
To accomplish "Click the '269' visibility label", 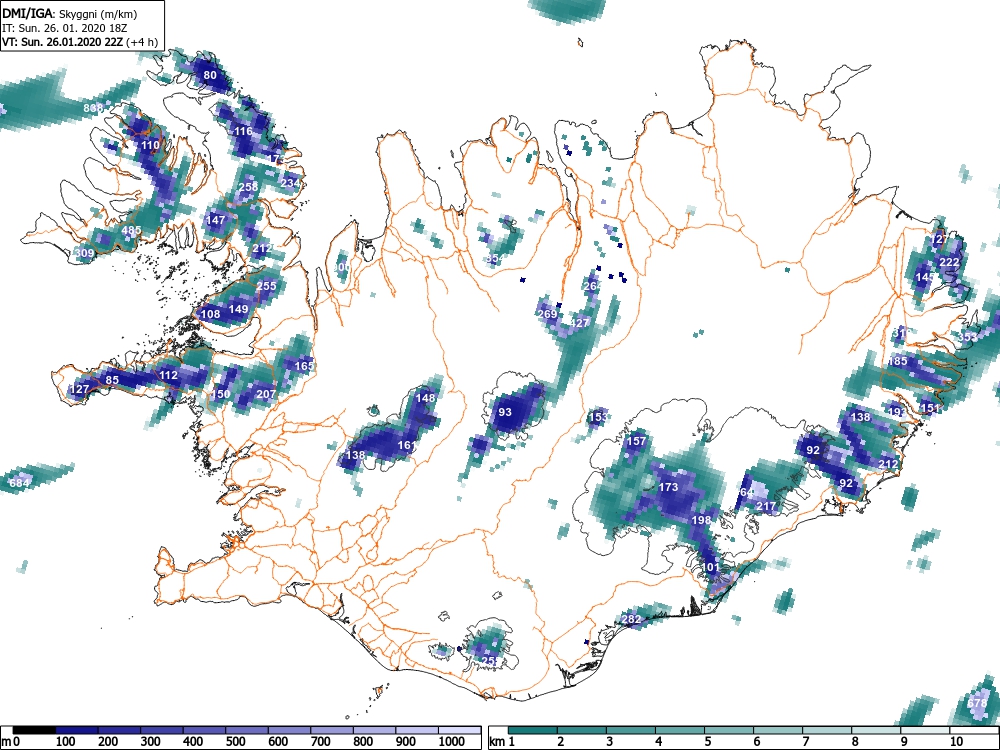I will (547, 314).
